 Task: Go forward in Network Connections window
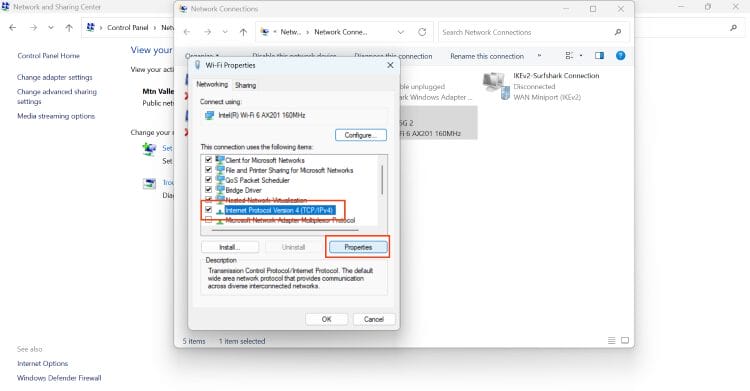pos(207,32)
